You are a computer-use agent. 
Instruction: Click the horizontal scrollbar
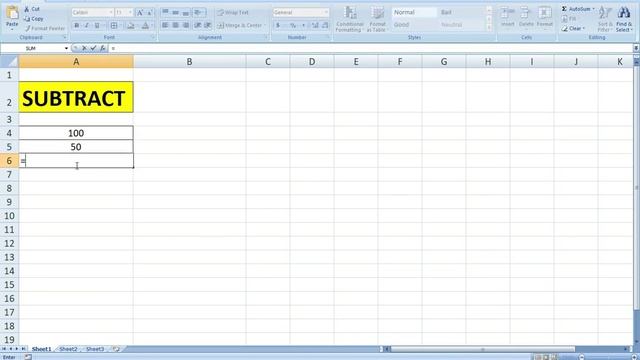tap(483, 349)
